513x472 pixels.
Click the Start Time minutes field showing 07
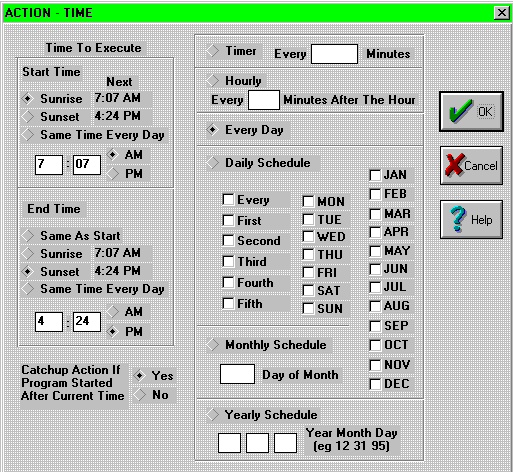point(87,165)
